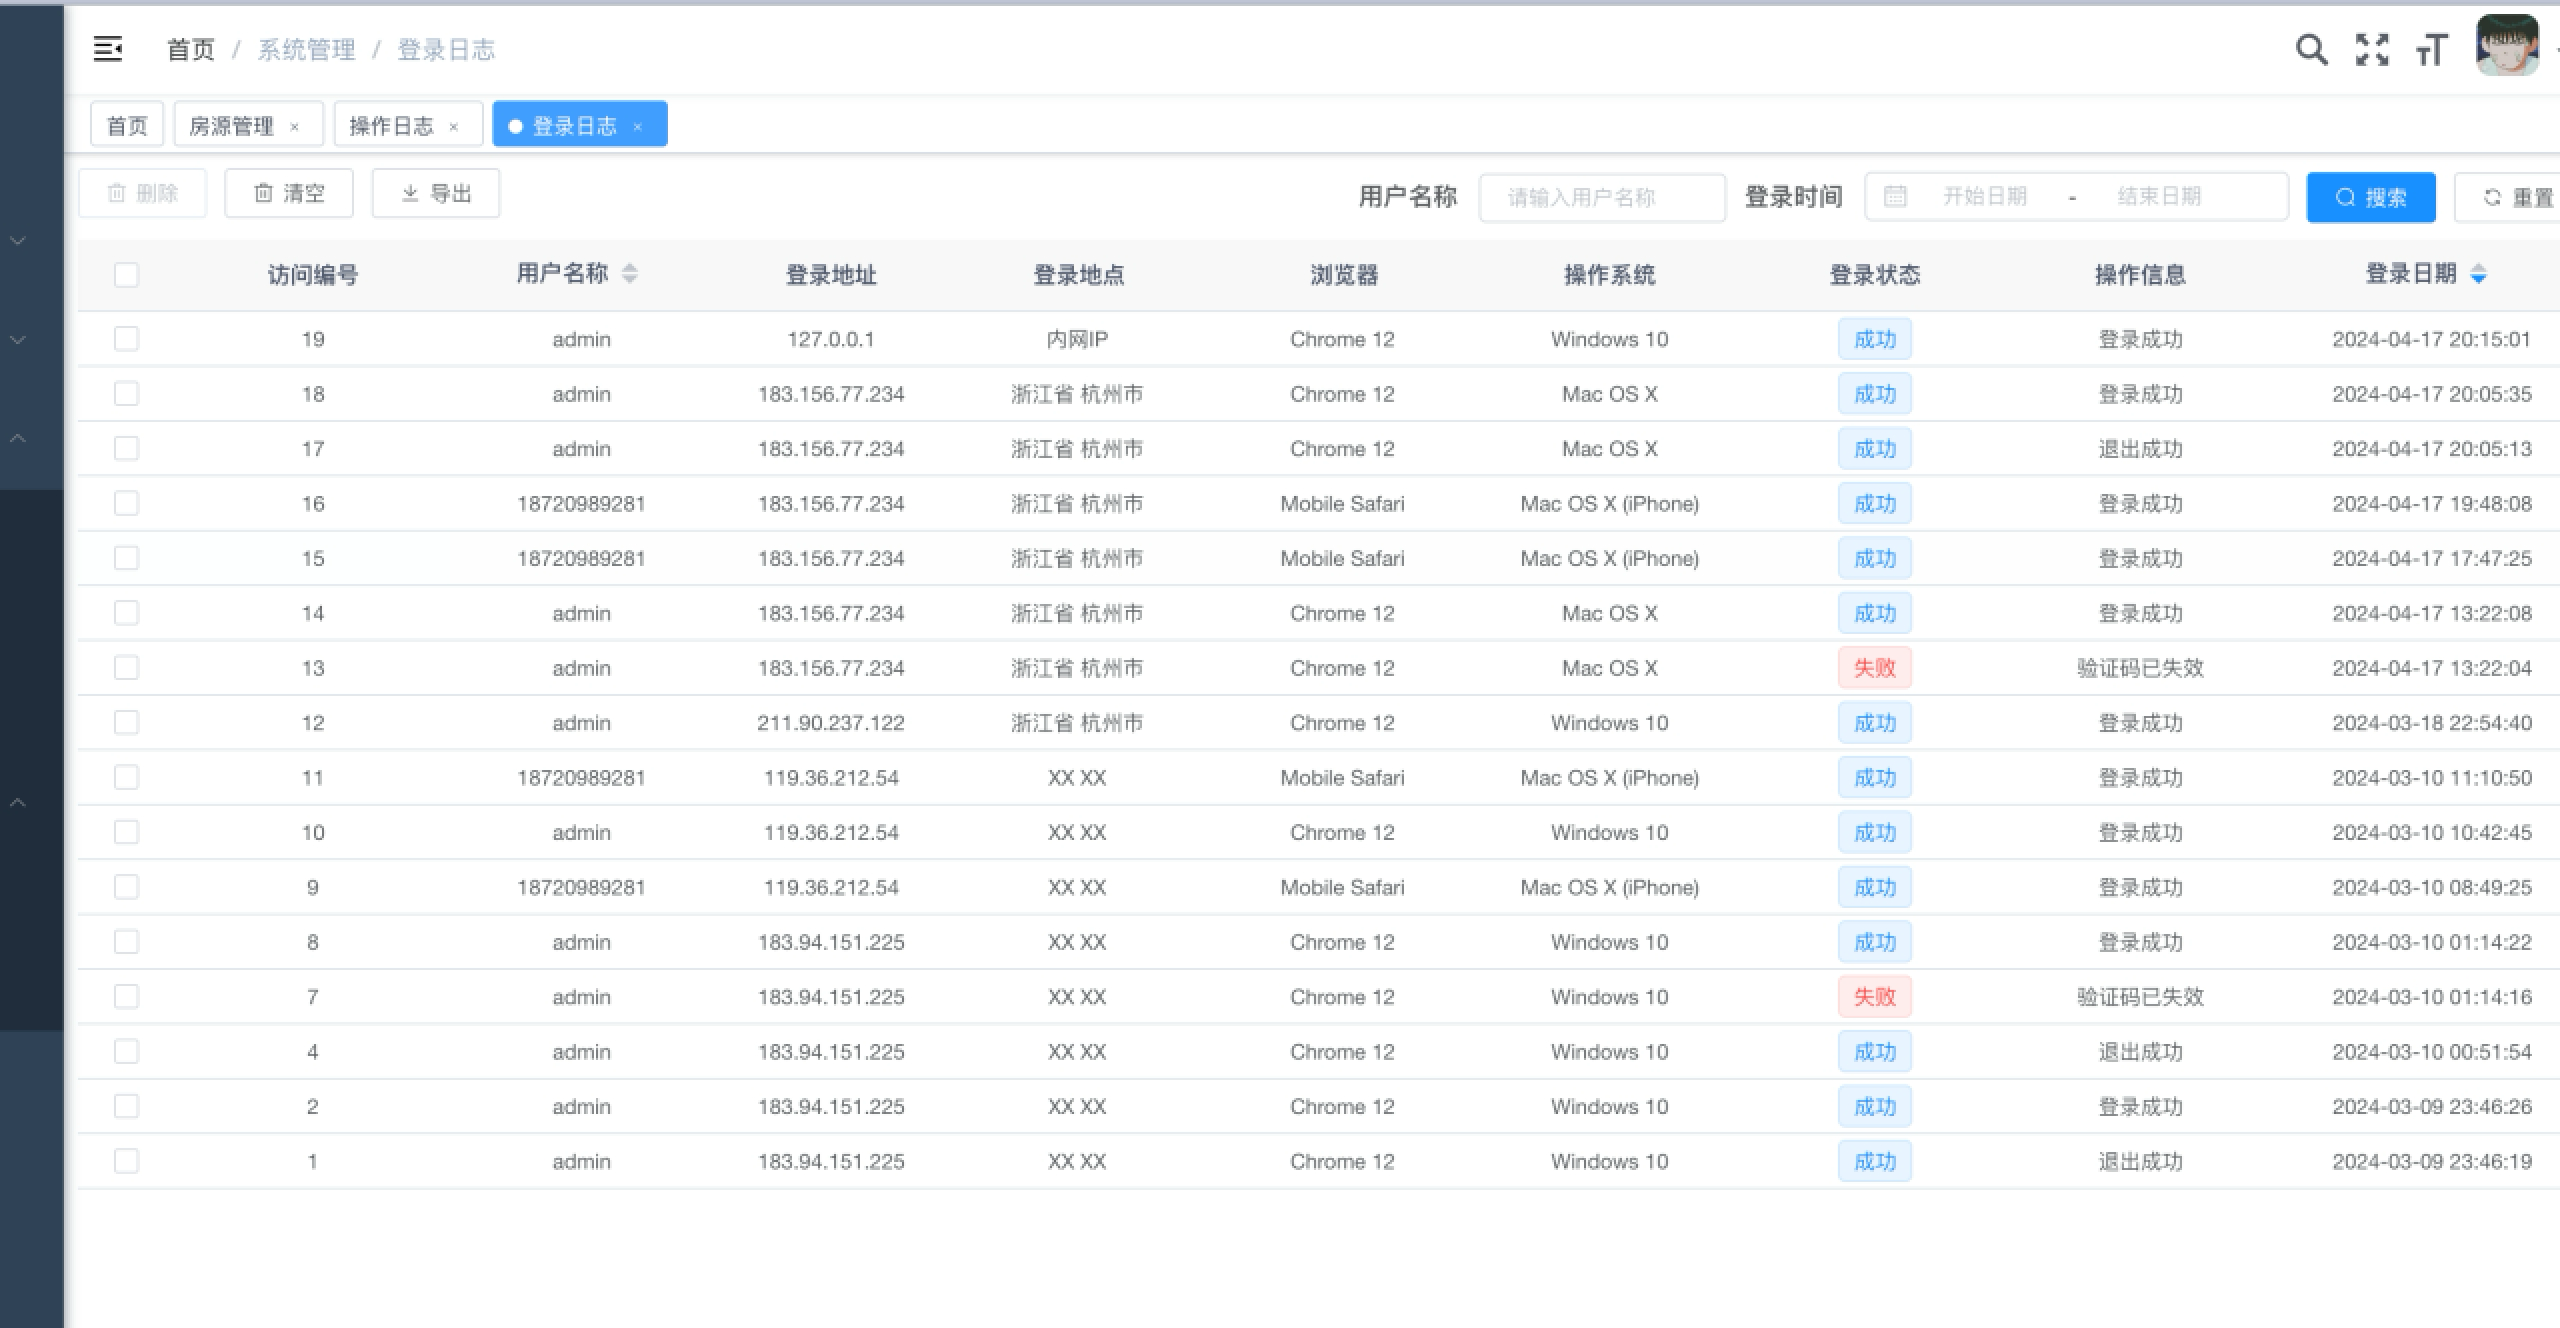Switch to the 操作日志 tab
This screenshot has width=2560, height=1328.
(391, 125)
